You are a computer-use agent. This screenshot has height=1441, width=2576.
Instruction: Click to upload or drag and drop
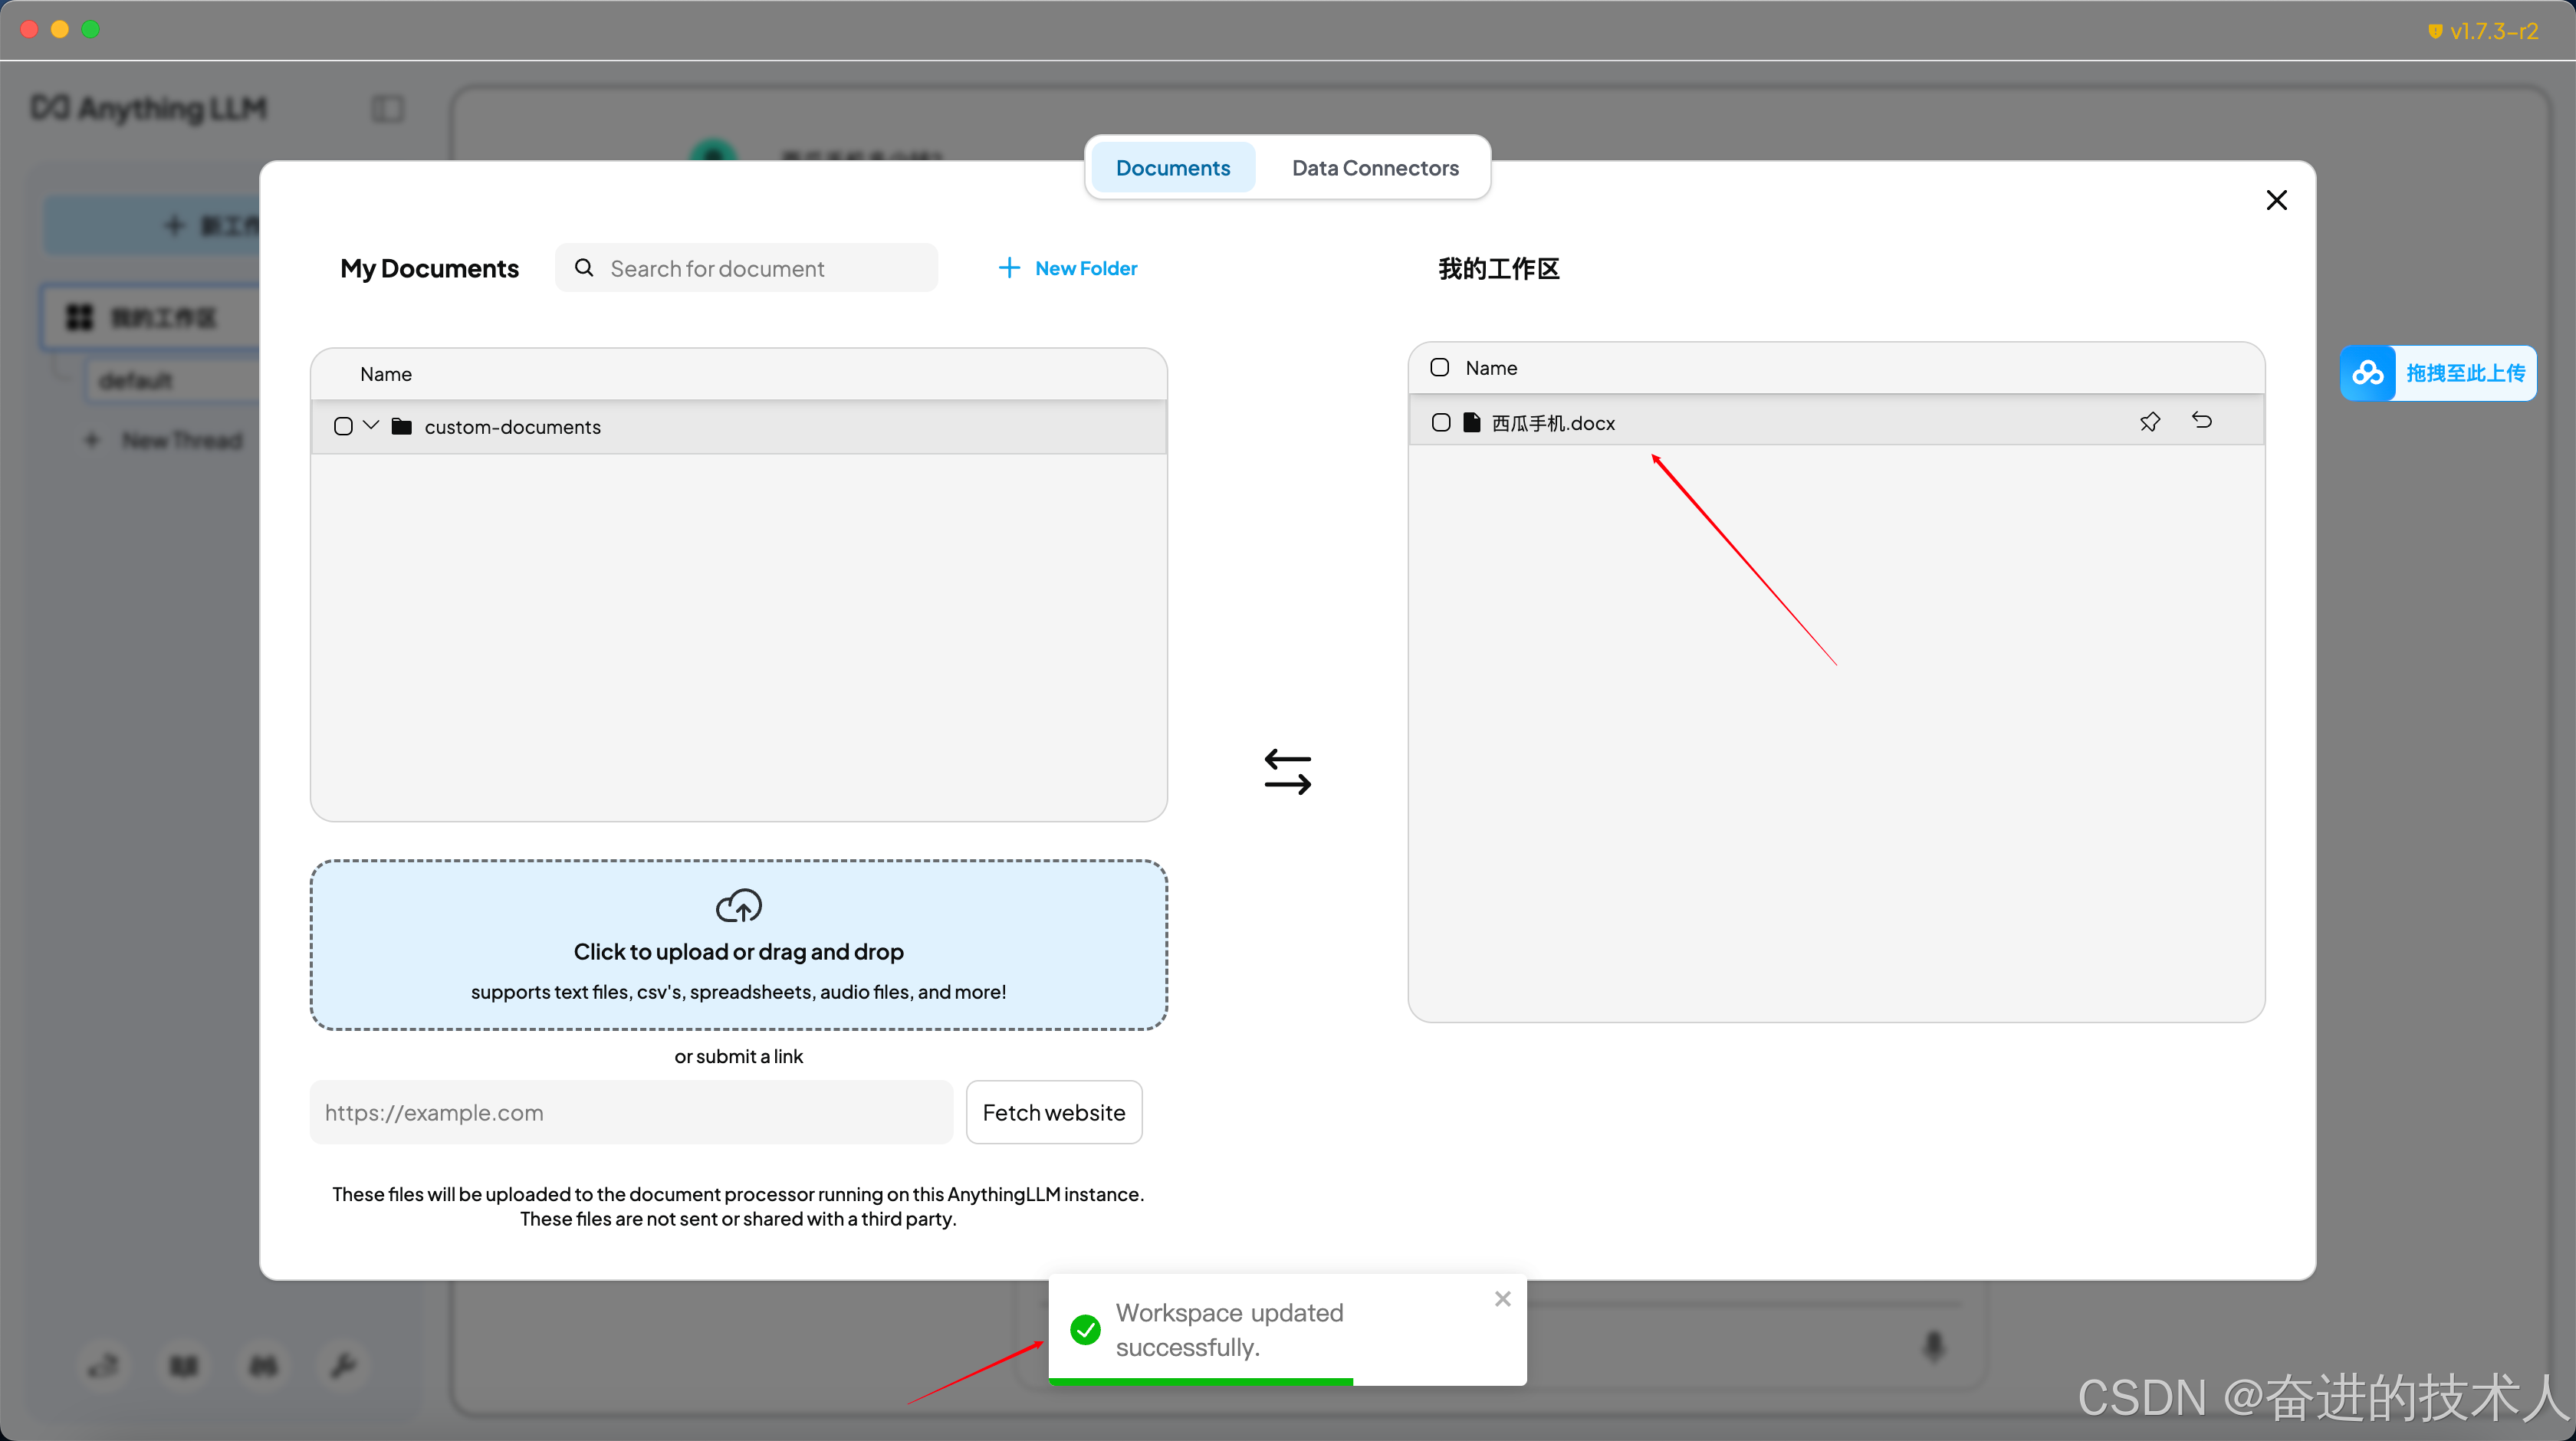(x=738, y=945)
